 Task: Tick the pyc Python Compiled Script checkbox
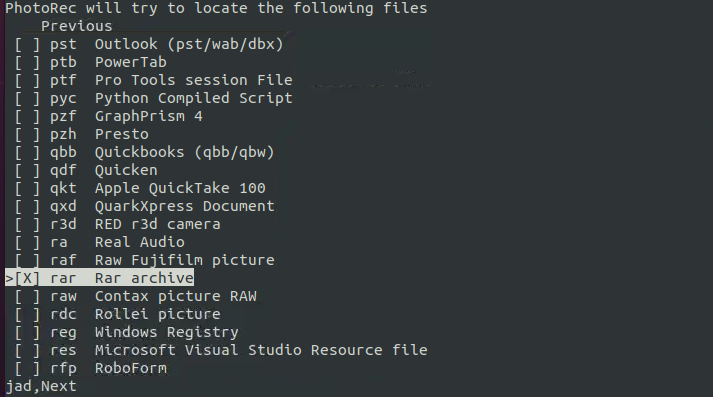click(x=27, y=98)
